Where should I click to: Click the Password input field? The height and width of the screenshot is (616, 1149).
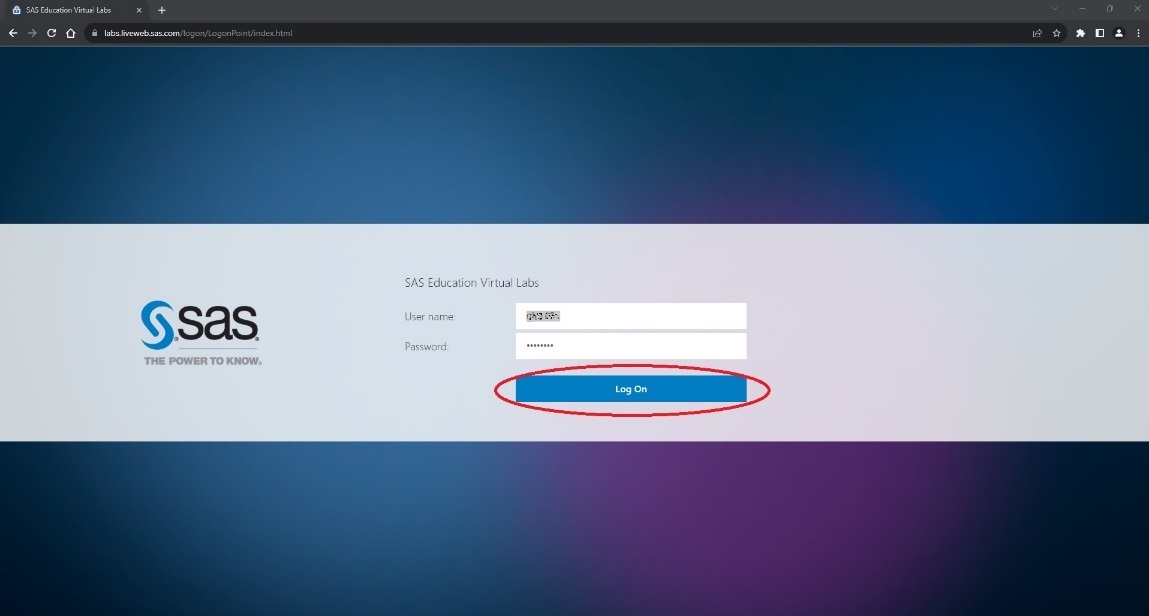pyautogui.click(x=631, y=345)
